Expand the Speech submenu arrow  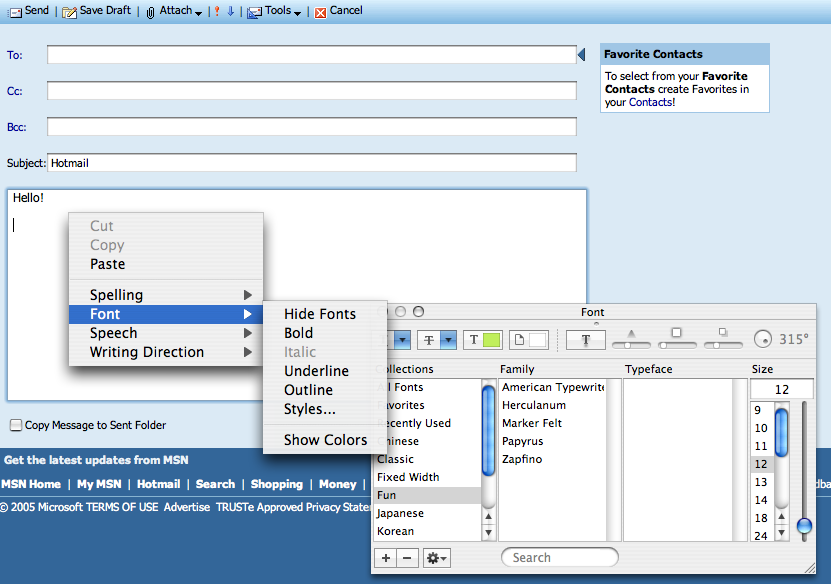tap(247, 333)
